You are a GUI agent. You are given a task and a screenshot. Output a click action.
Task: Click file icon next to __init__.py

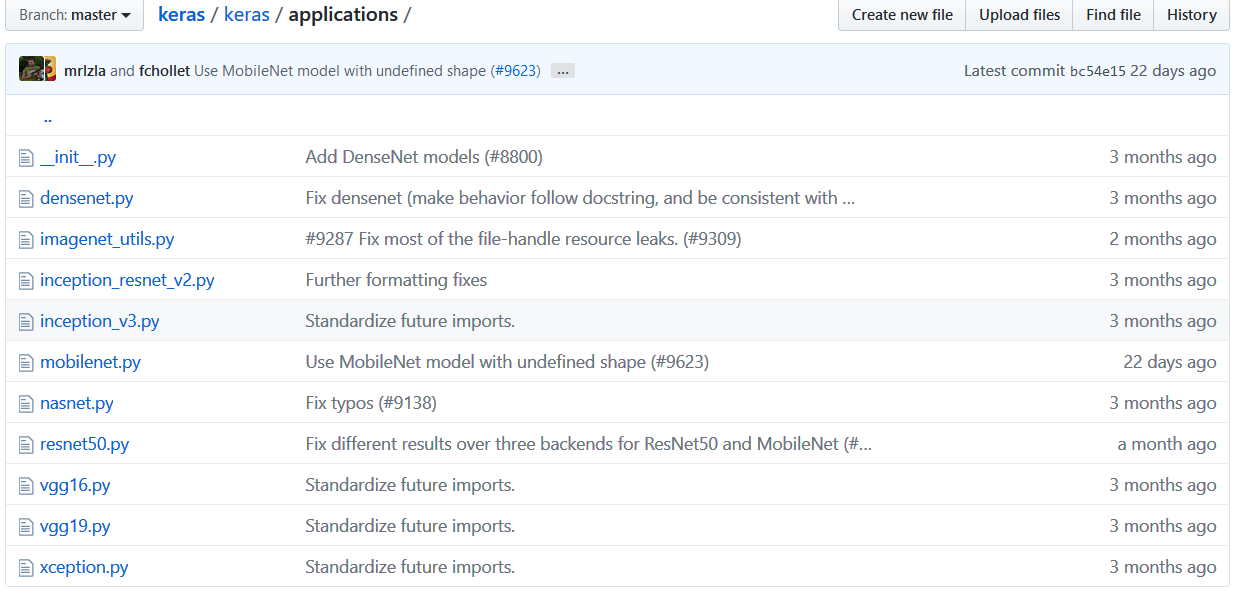pyautogui.click(x=26, y=157)
